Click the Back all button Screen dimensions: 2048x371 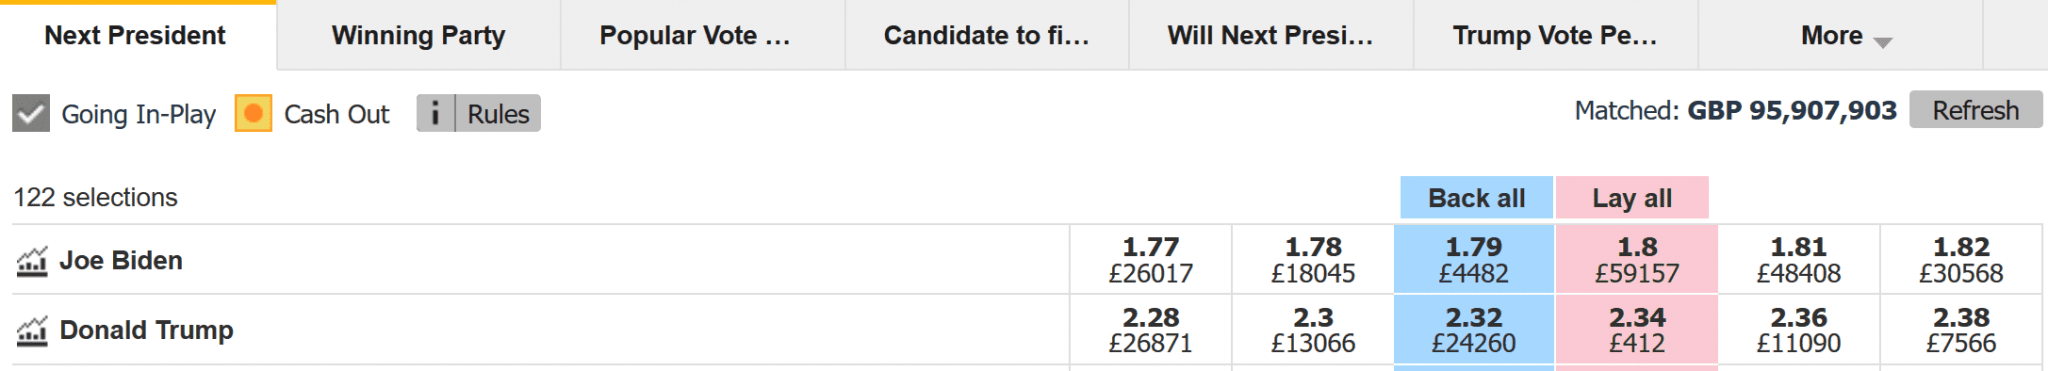[x=1476, y=198]
